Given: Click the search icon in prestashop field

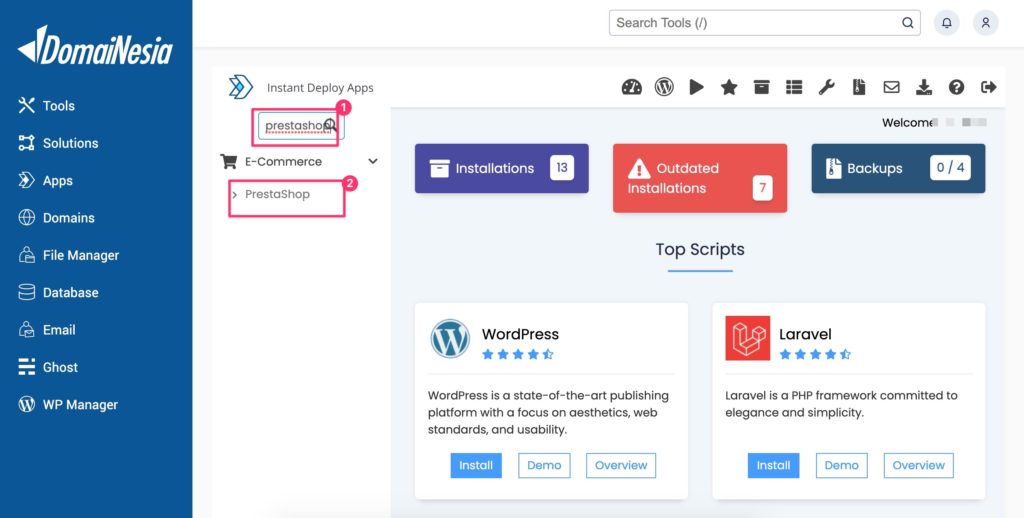Looking at the screenshot, I should [x=330, y=125].
